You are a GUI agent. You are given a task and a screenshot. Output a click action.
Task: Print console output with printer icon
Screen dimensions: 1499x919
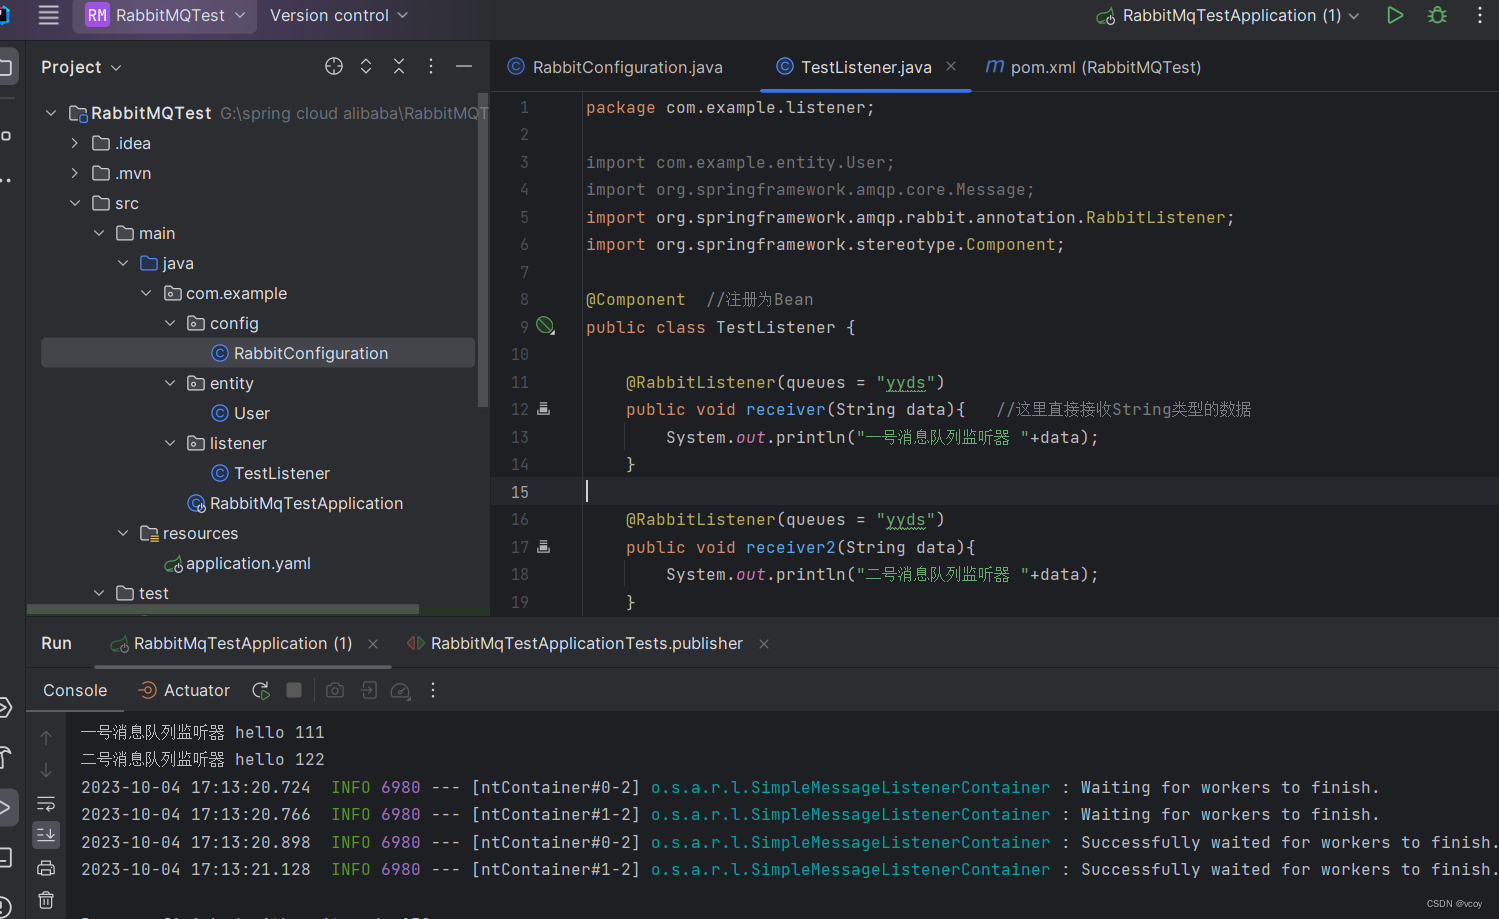(46, 868)
